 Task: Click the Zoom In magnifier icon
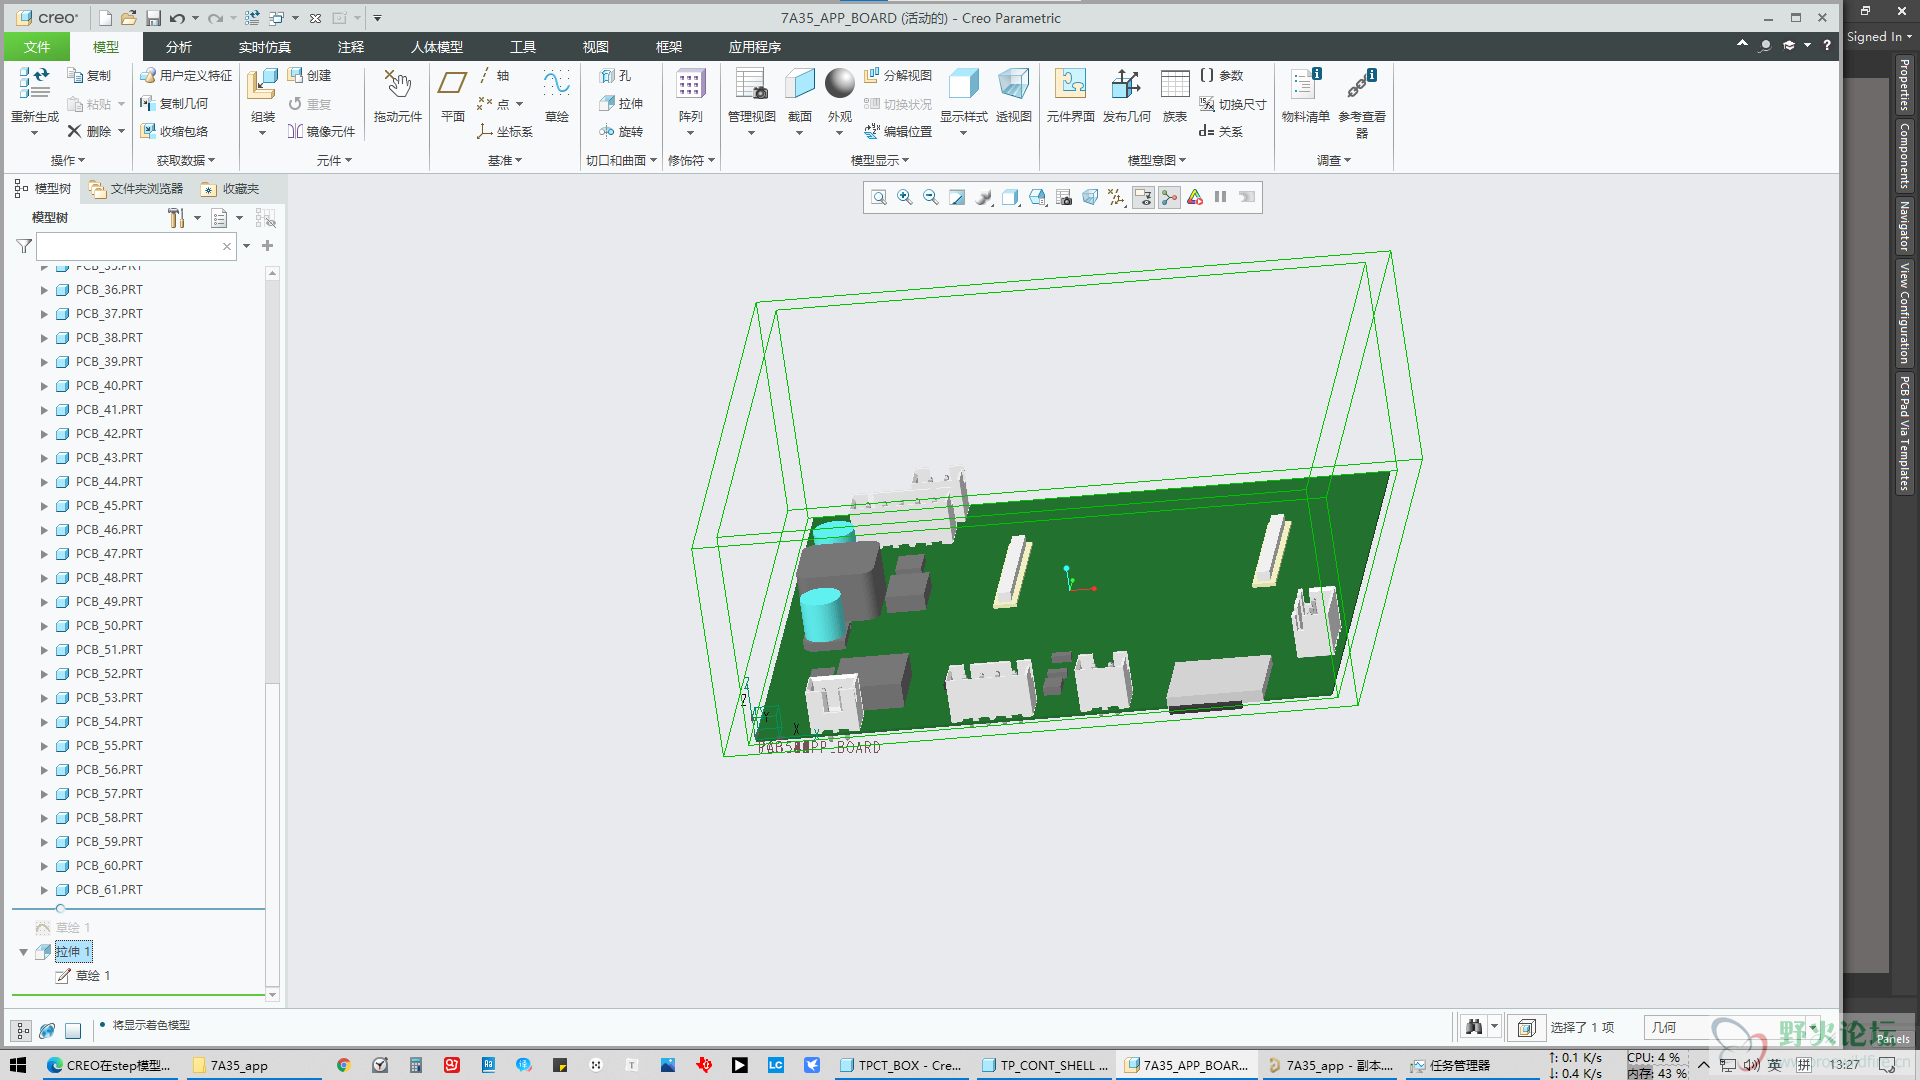click(x=904, y=197)
